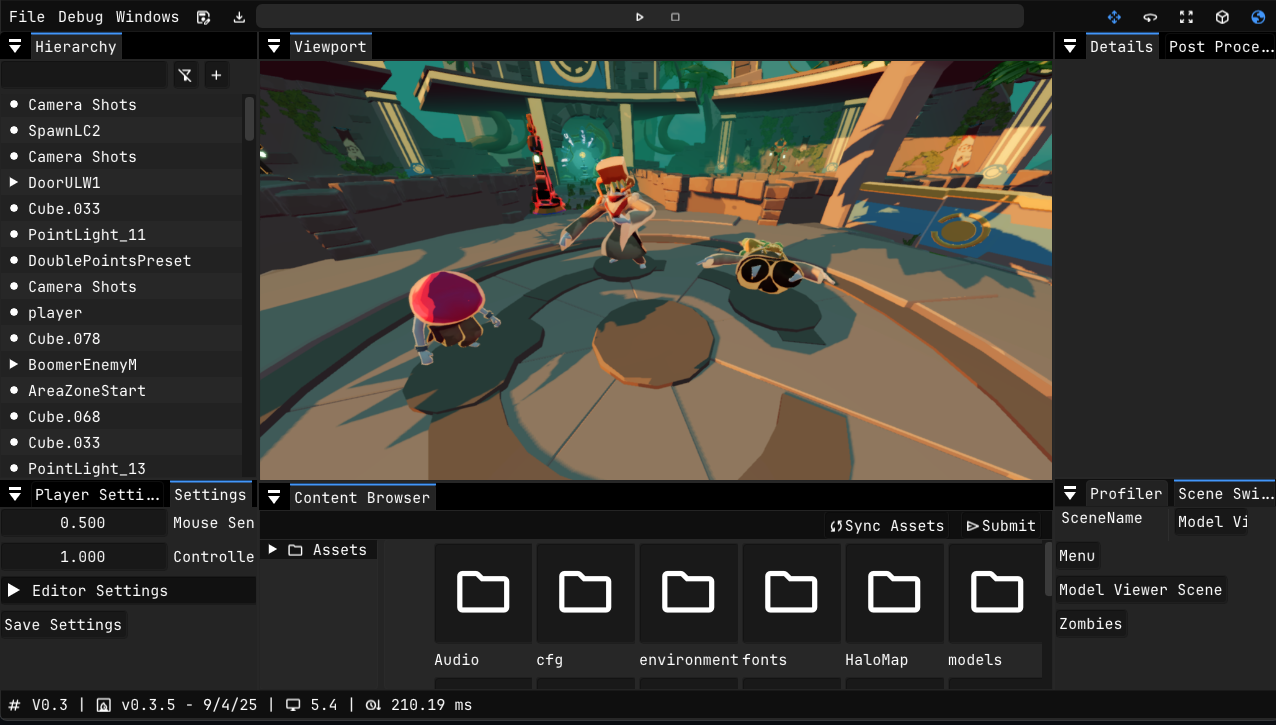This screenshot has height=725, width=1276.
Task: Click the play button in the top toolbar
Action: point(639,17)
